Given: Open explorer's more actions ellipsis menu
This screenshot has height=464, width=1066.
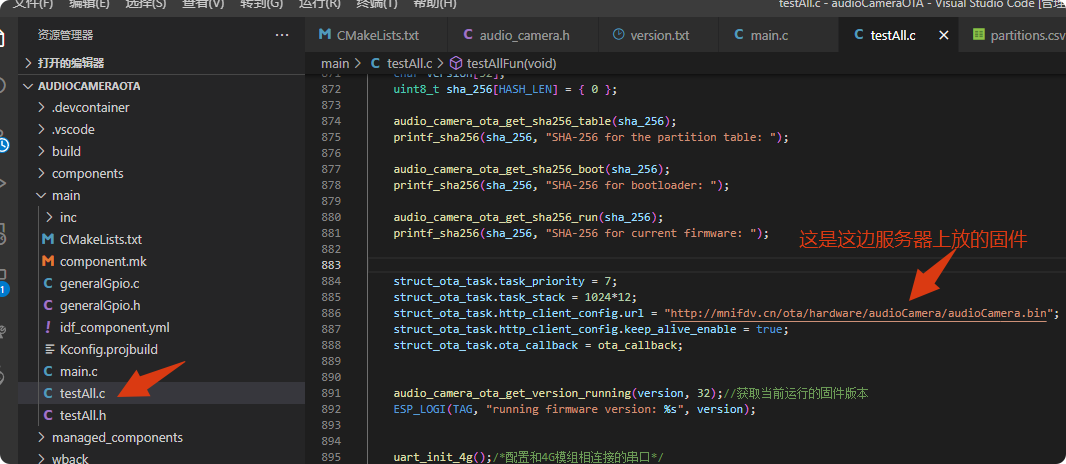Looking at the screenshot, I should (x=282, y=35).
